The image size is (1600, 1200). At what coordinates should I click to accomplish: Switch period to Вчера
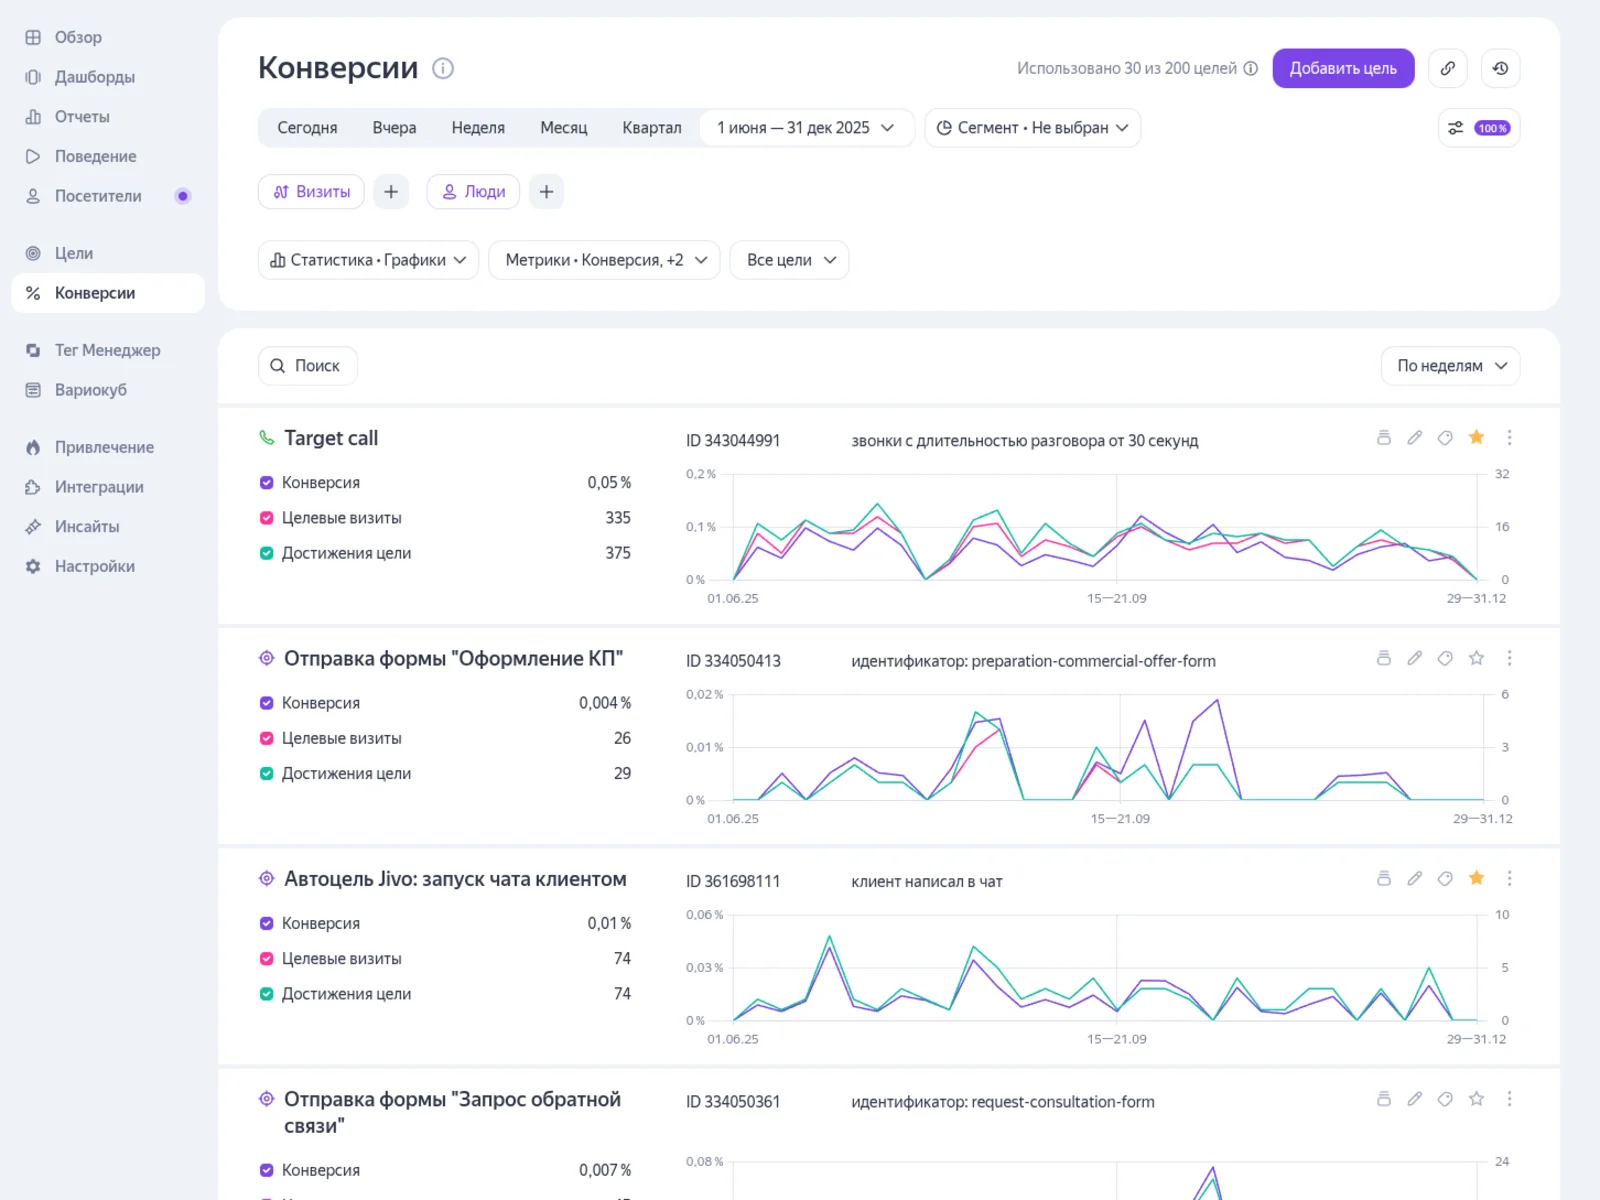click(394, 128)
